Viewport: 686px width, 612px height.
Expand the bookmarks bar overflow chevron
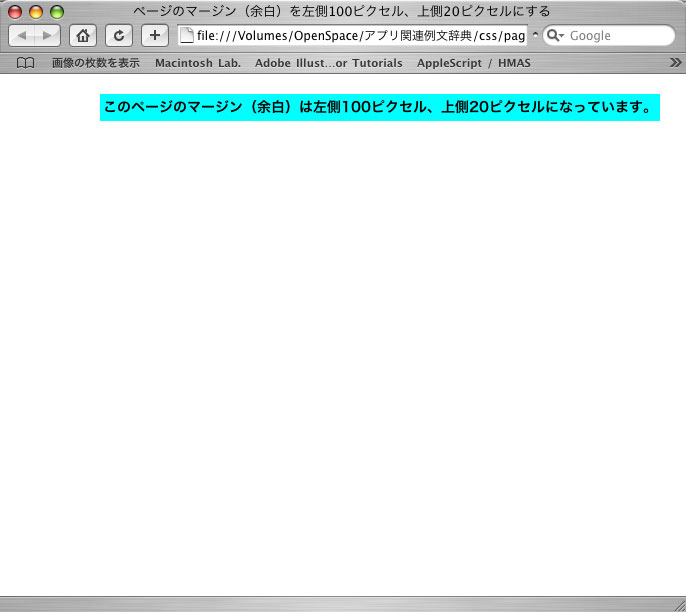pyautogui.click(x=675, y=63)
